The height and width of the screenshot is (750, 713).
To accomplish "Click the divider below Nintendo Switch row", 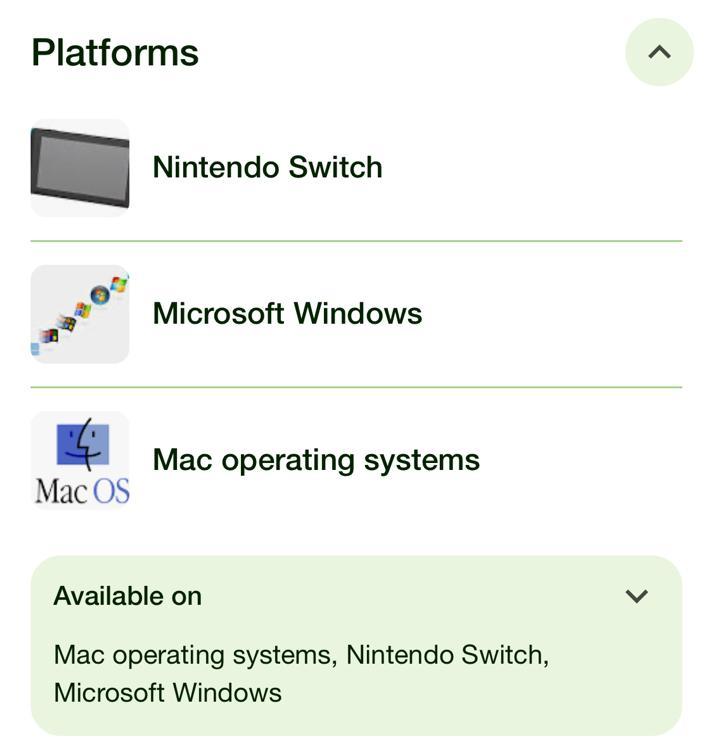I will 356,241.
